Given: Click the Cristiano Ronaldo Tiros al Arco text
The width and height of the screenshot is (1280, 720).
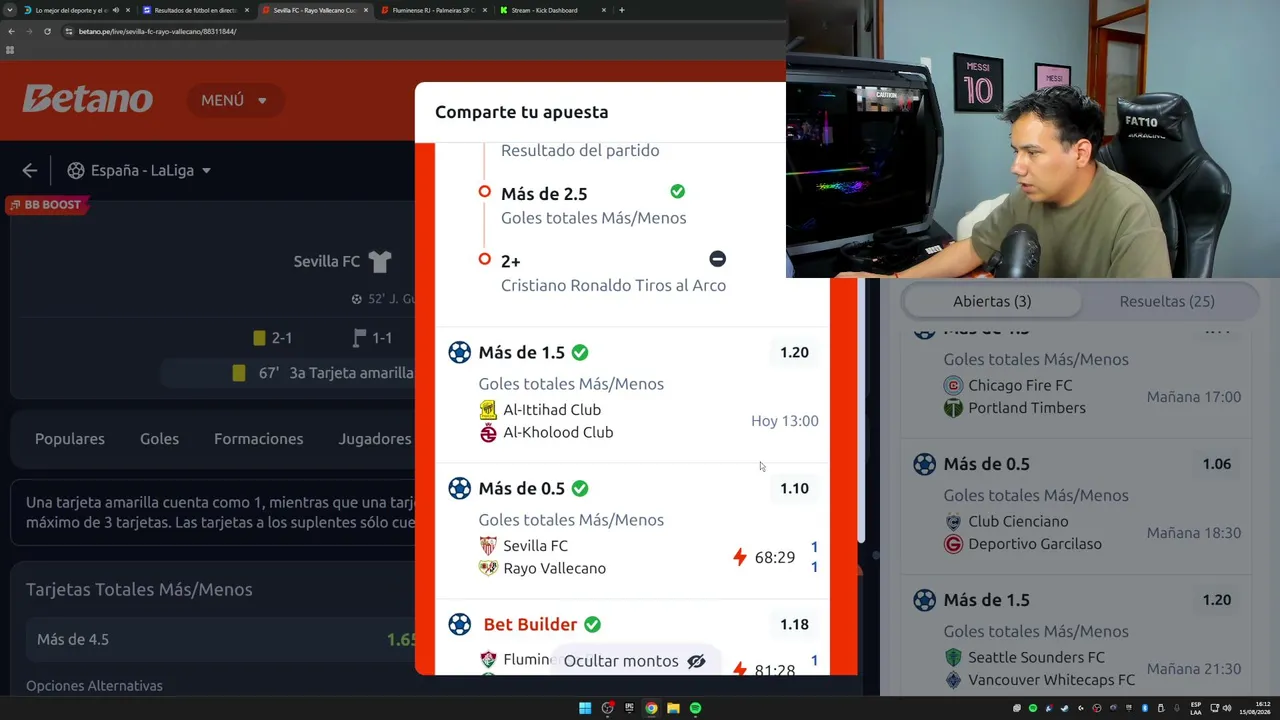Looking at the screenshot, I should pyautogui.click(x=613, y=286).
